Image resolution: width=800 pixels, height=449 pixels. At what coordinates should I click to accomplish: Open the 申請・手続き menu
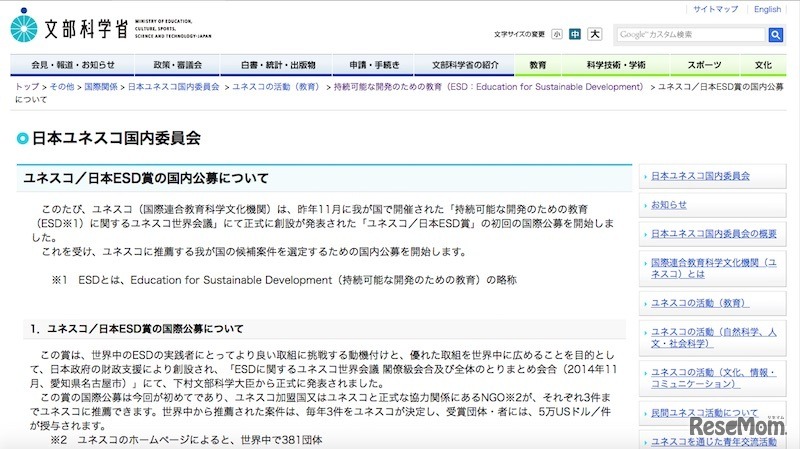[x=374, y=65]
